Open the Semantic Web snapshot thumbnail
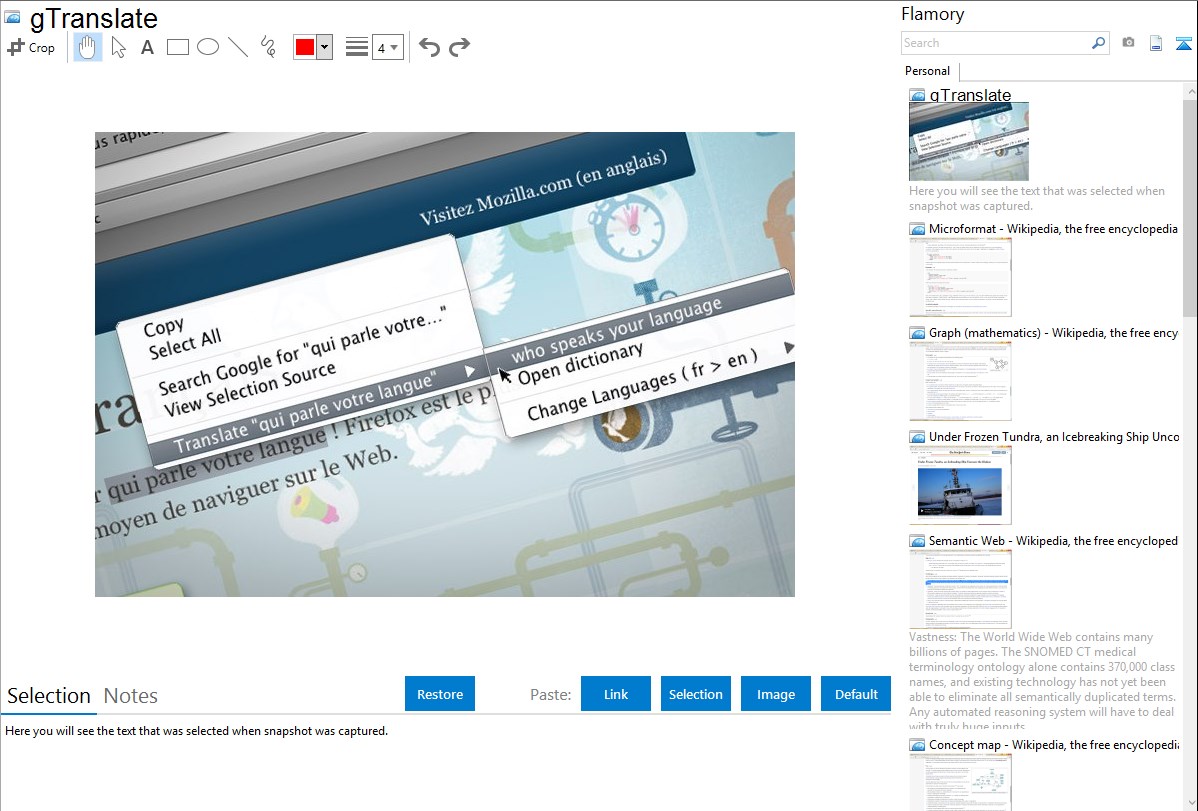Viewport: 1198px width, 811px height. 960,589
